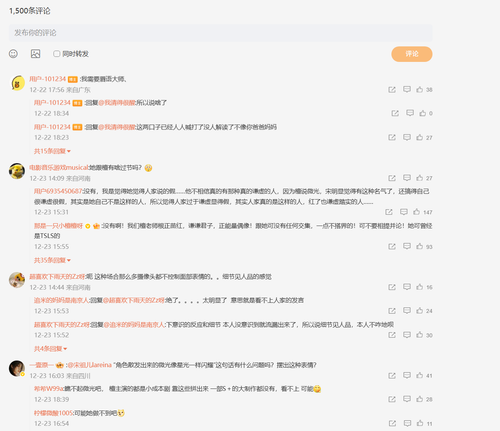Like the comment posted 12-23 16:03

coord(419,376)
